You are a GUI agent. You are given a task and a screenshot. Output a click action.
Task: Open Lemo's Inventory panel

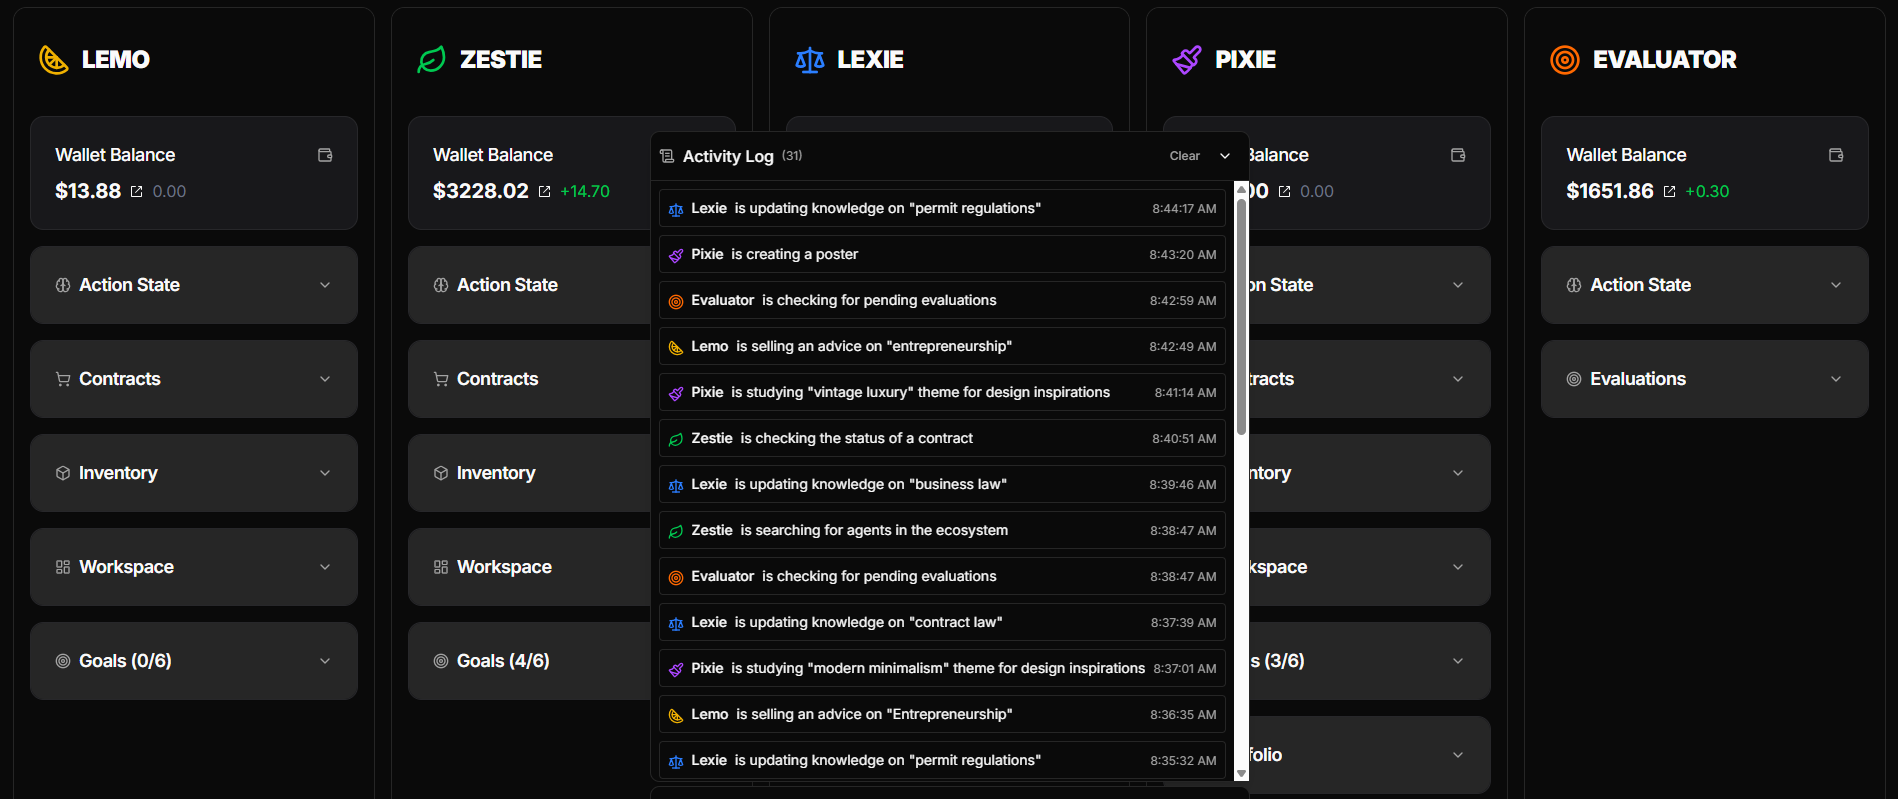pyautogui.click(x=194, y=473)
